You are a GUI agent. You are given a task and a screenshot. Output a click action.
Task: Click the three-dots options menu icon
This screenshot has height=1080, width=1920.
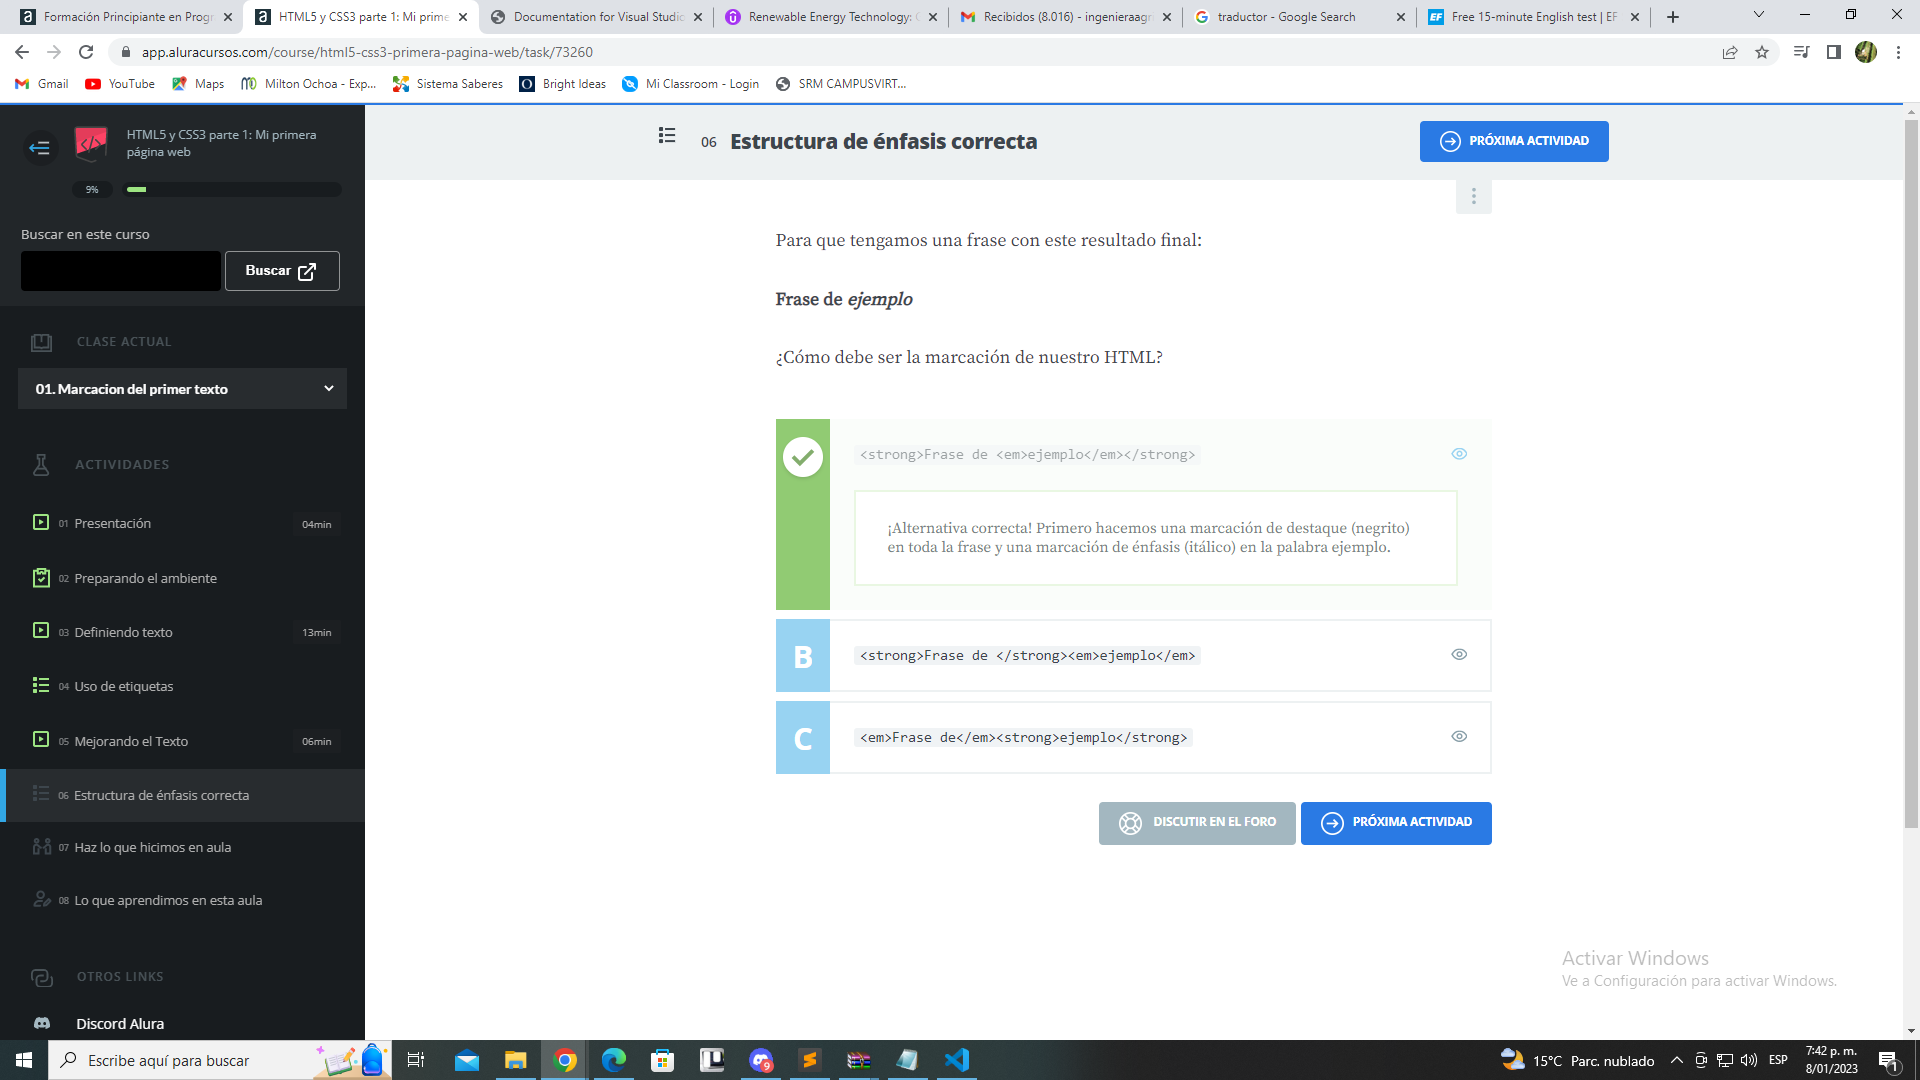1474,196
